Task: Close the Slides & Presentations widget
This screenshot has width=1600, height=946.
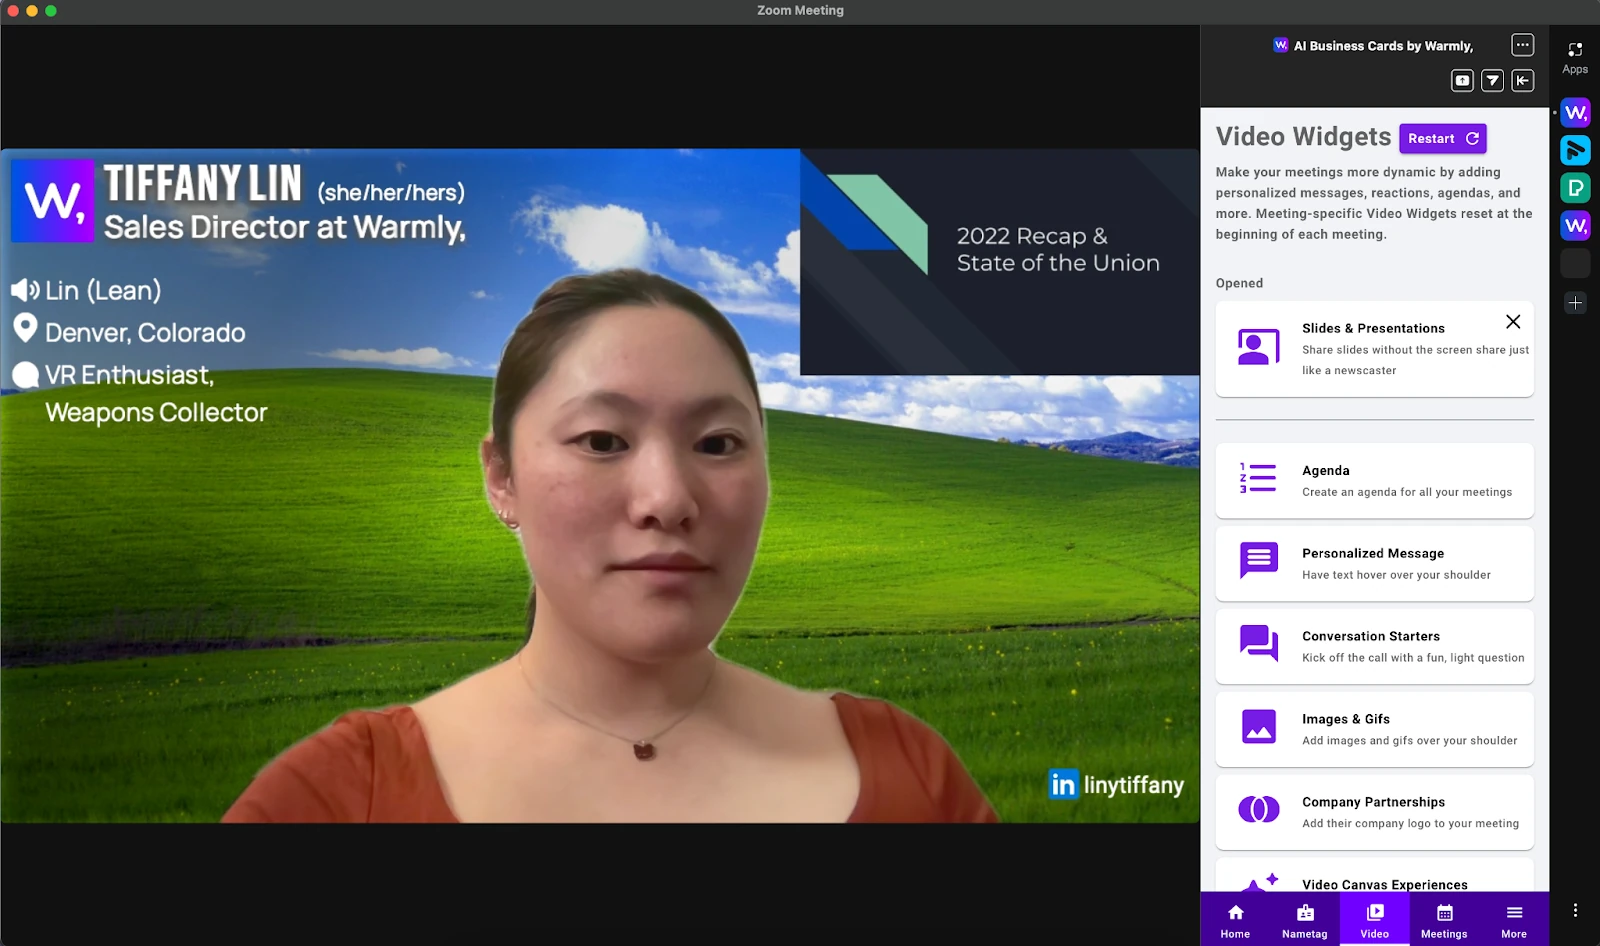Action: (1513, 321)
